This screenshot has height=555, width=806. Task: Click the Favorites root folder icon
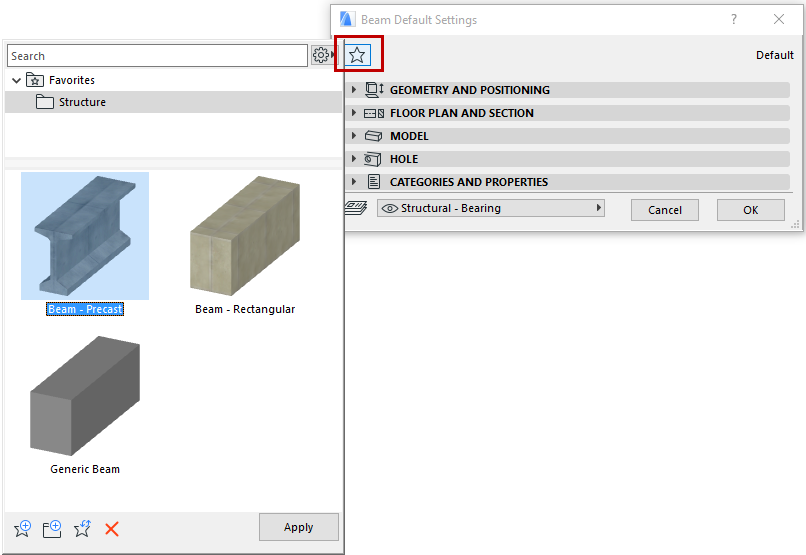coord(35,80)
